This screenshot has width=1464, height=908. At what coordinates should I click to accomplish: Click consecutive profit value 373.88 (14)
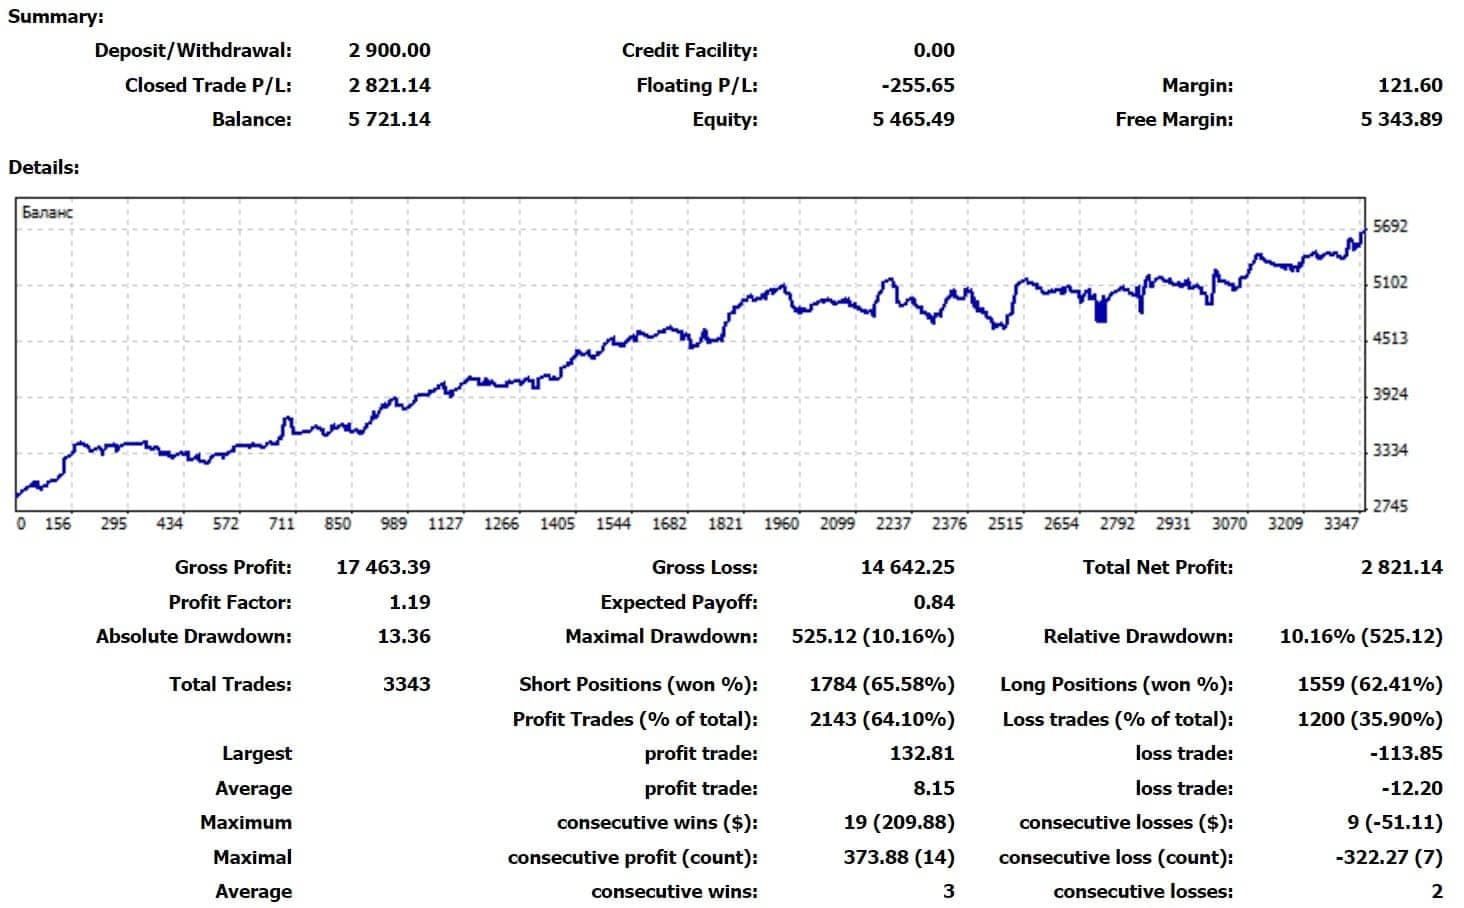(899, 857)
